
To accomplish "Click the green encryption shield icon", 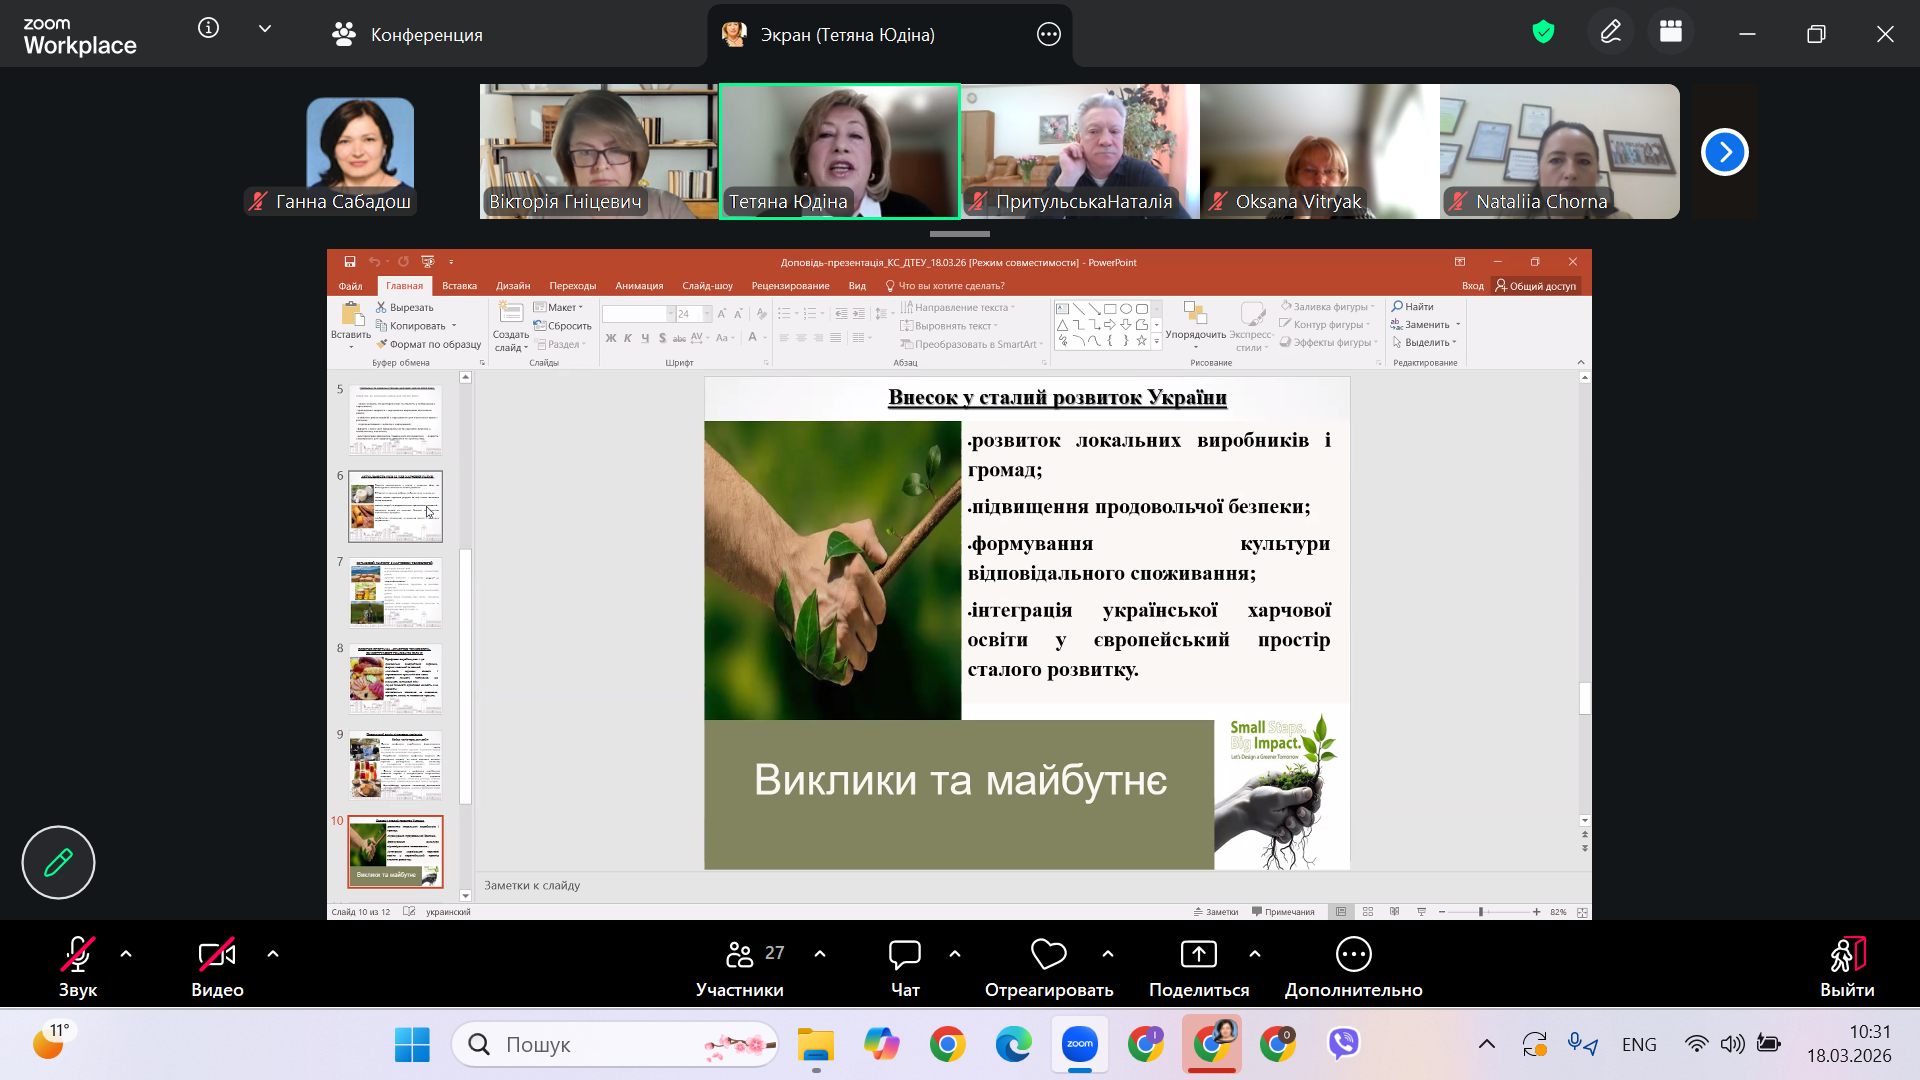I will (x=1543, y=32).
